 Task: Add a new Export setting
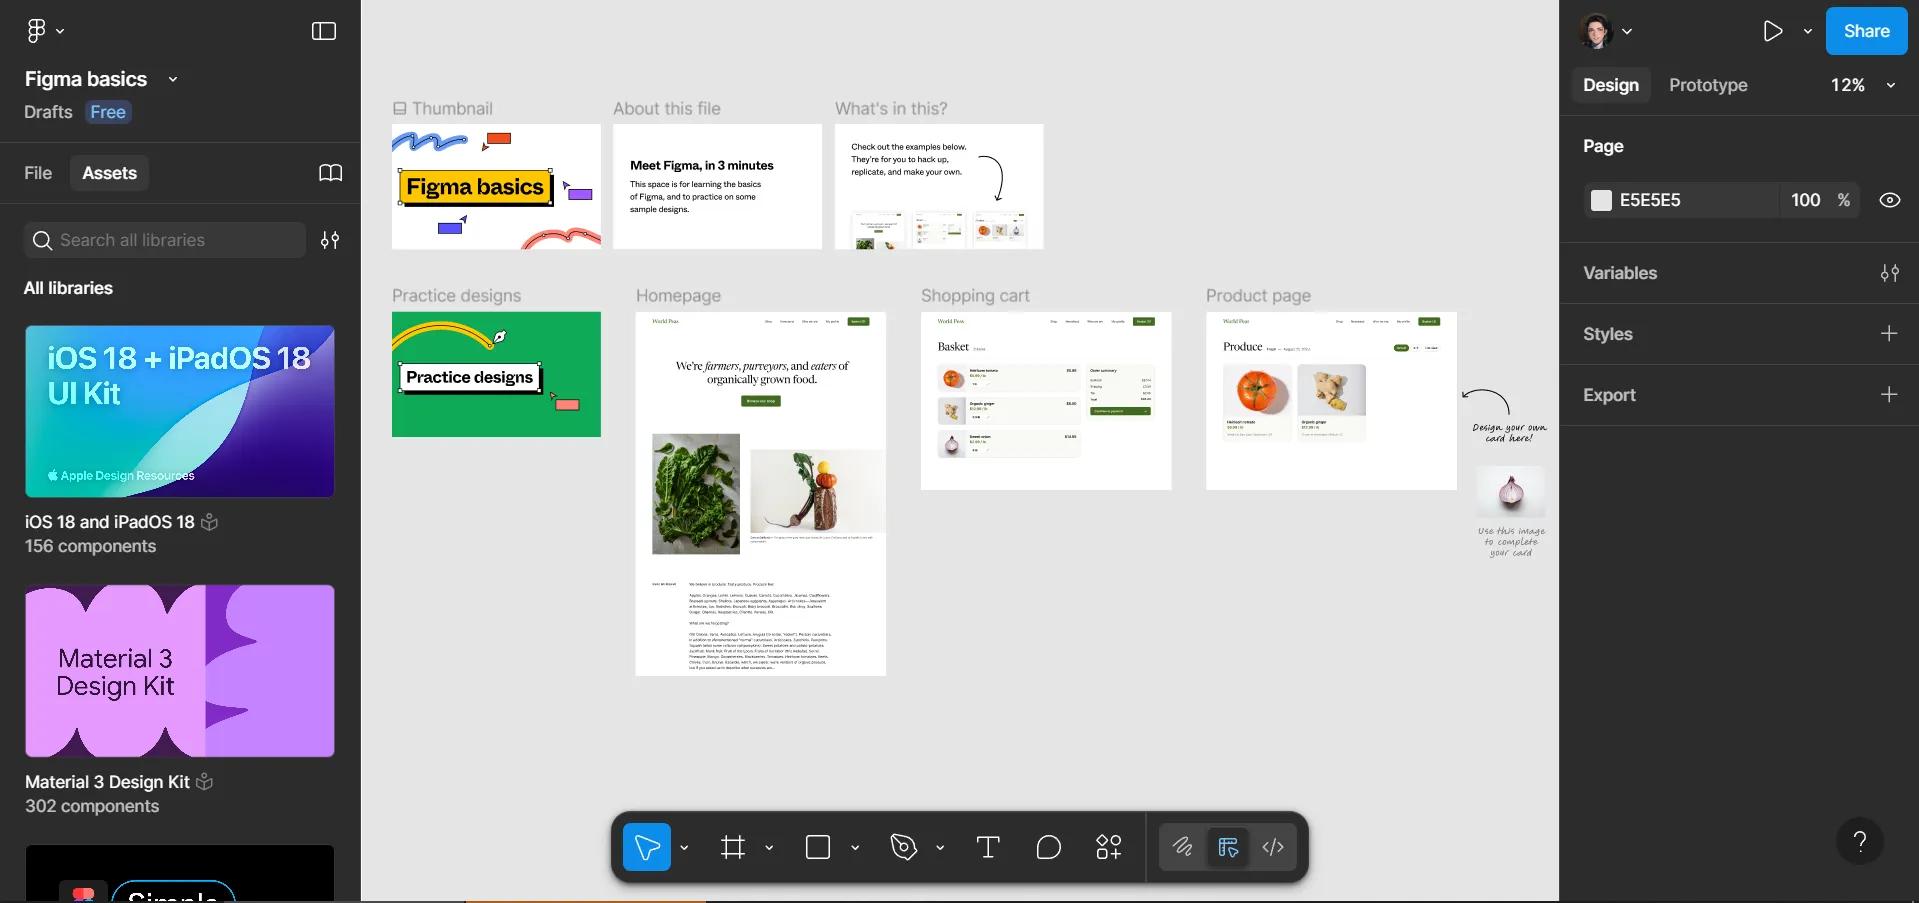(x=1889, y=395)
